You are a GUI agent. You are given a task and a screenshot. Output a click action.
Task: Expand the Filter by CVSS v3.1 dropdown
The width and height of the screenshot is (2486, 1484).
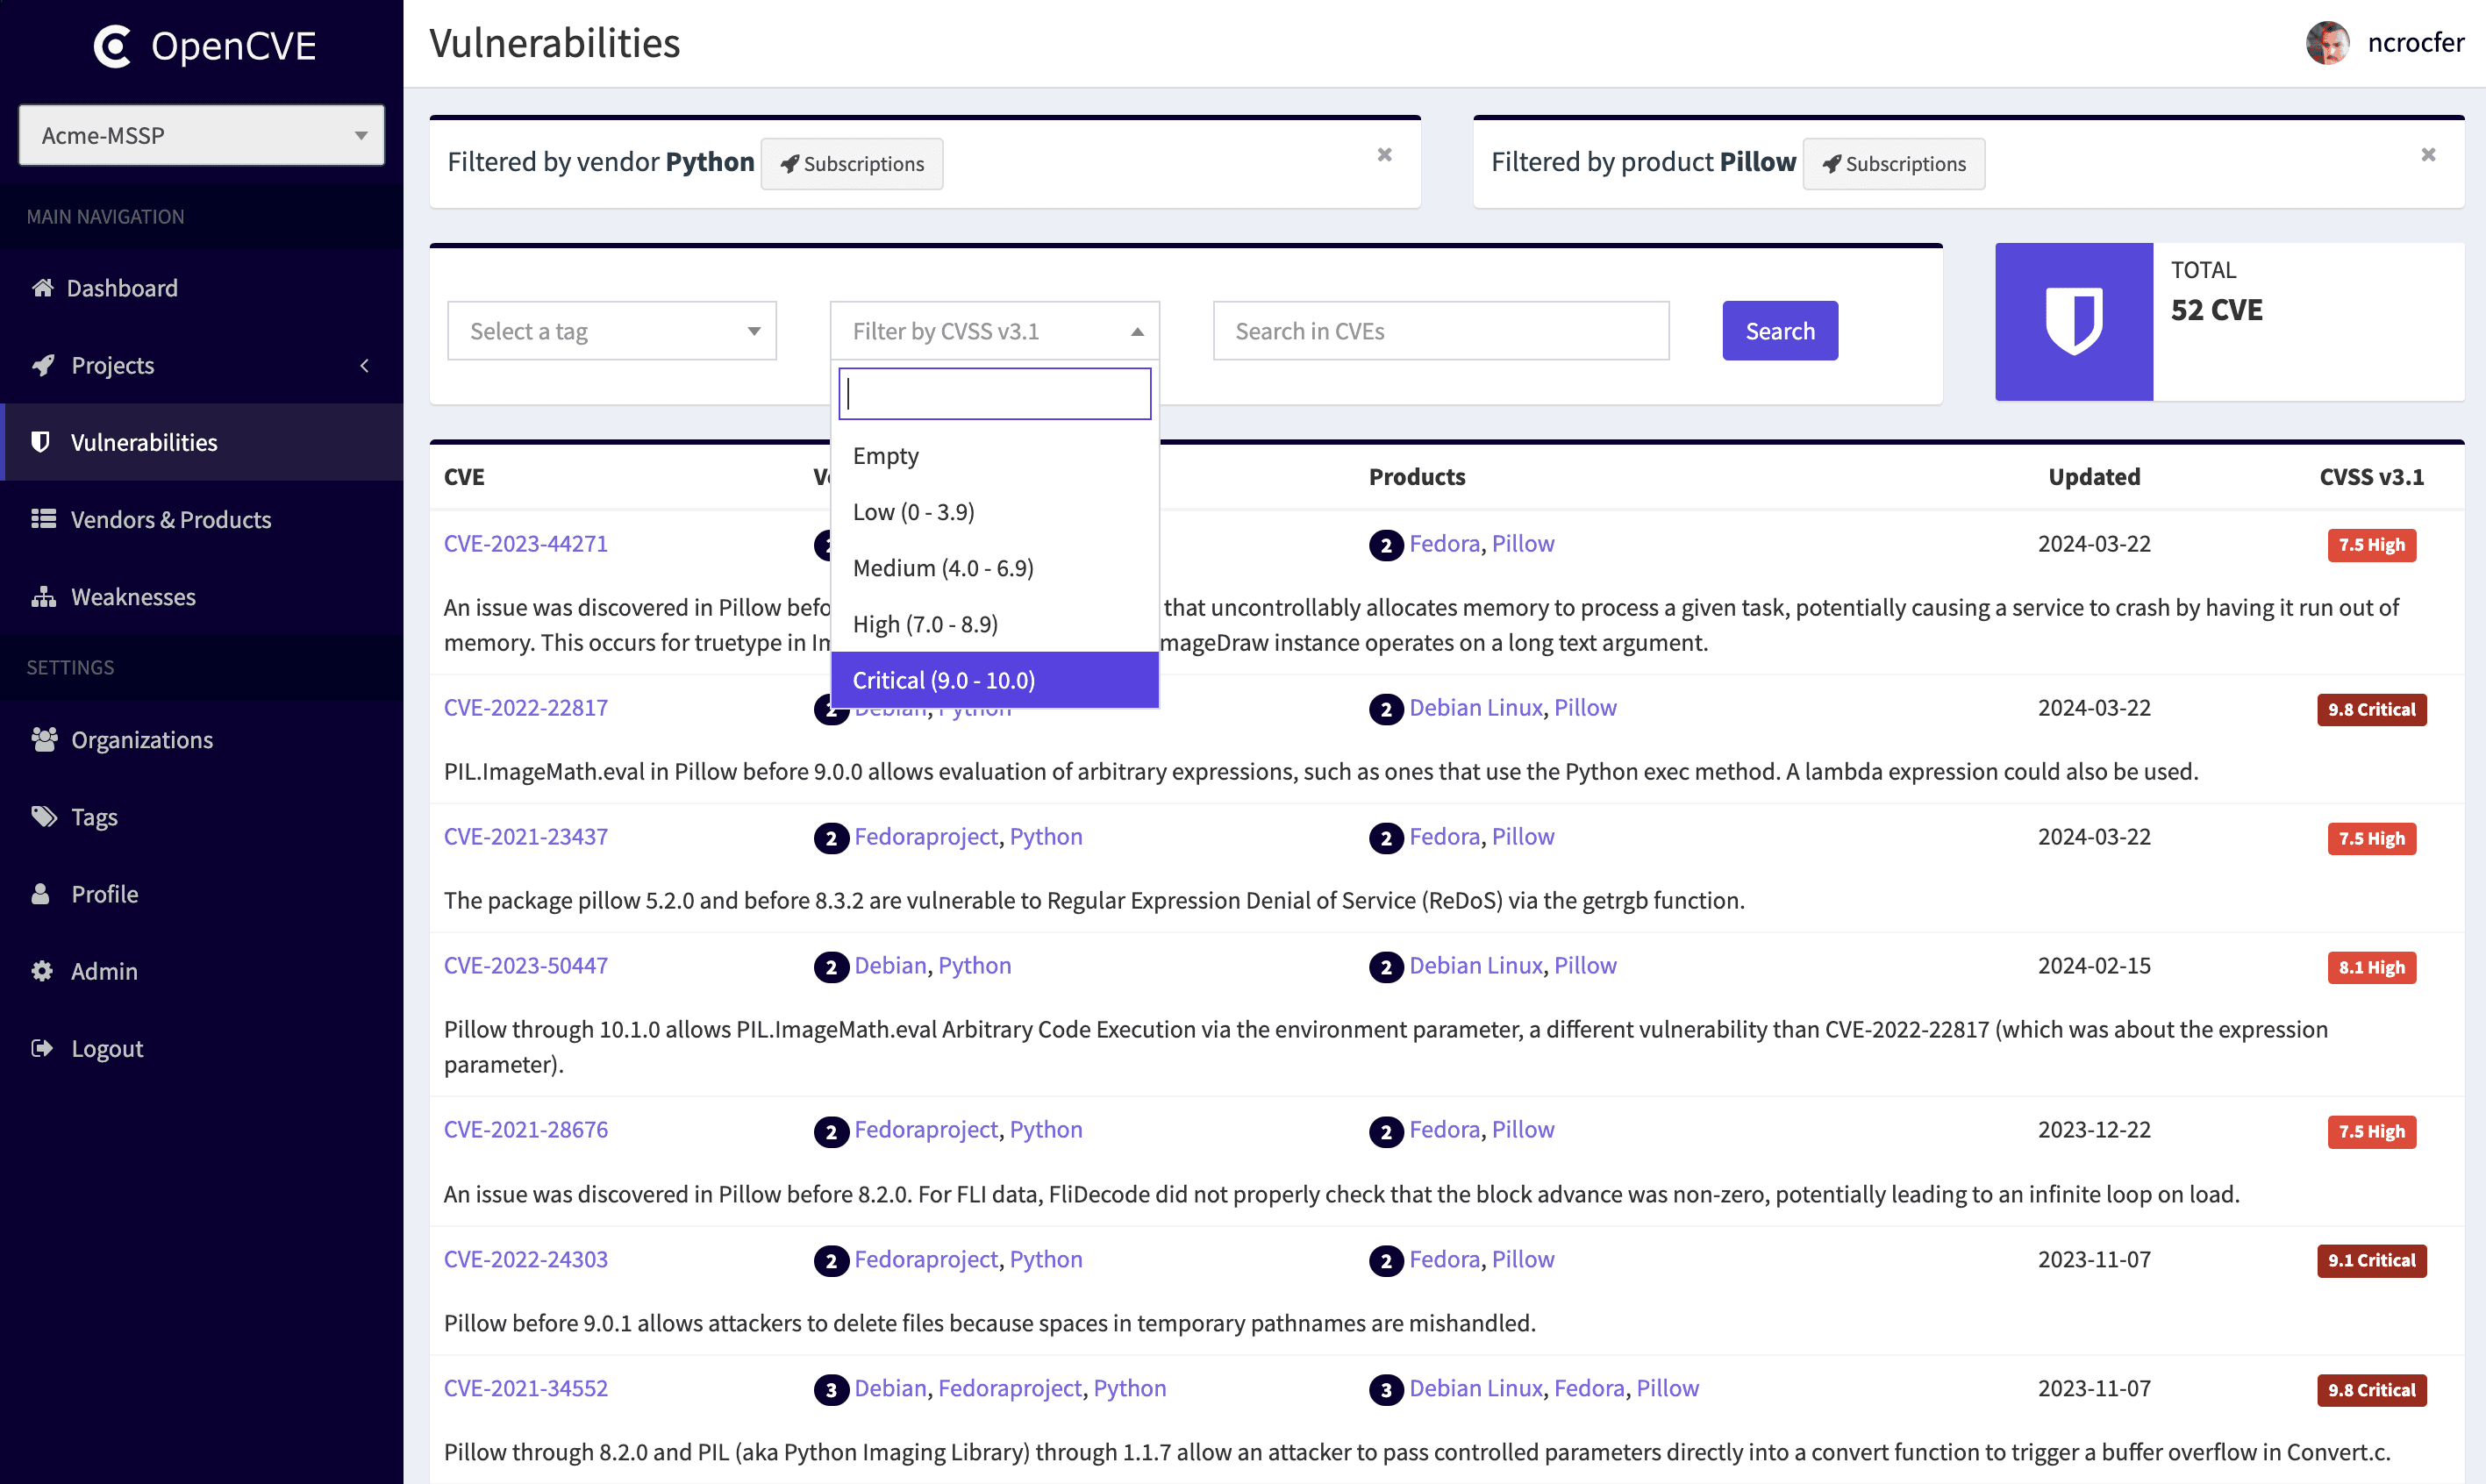click(x=995, y=331)
